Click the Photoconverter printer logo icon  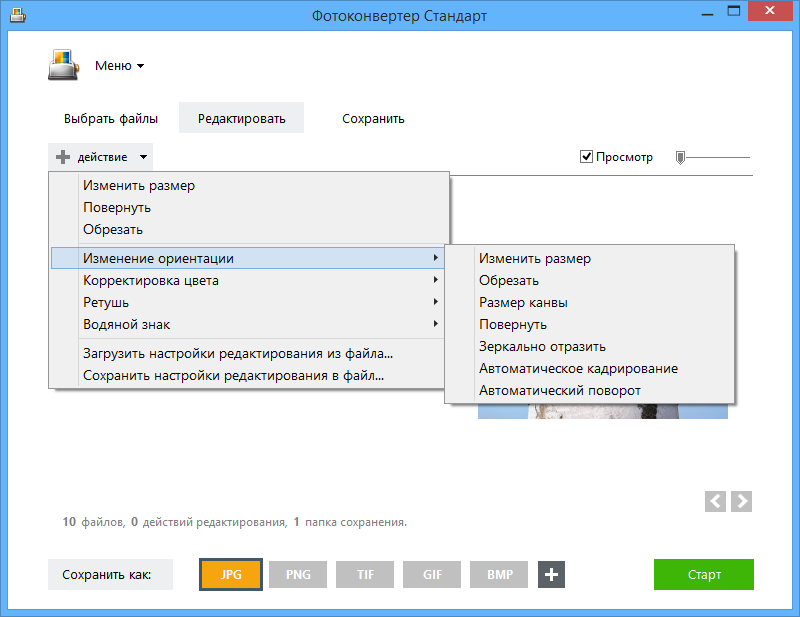click(64, 65)
